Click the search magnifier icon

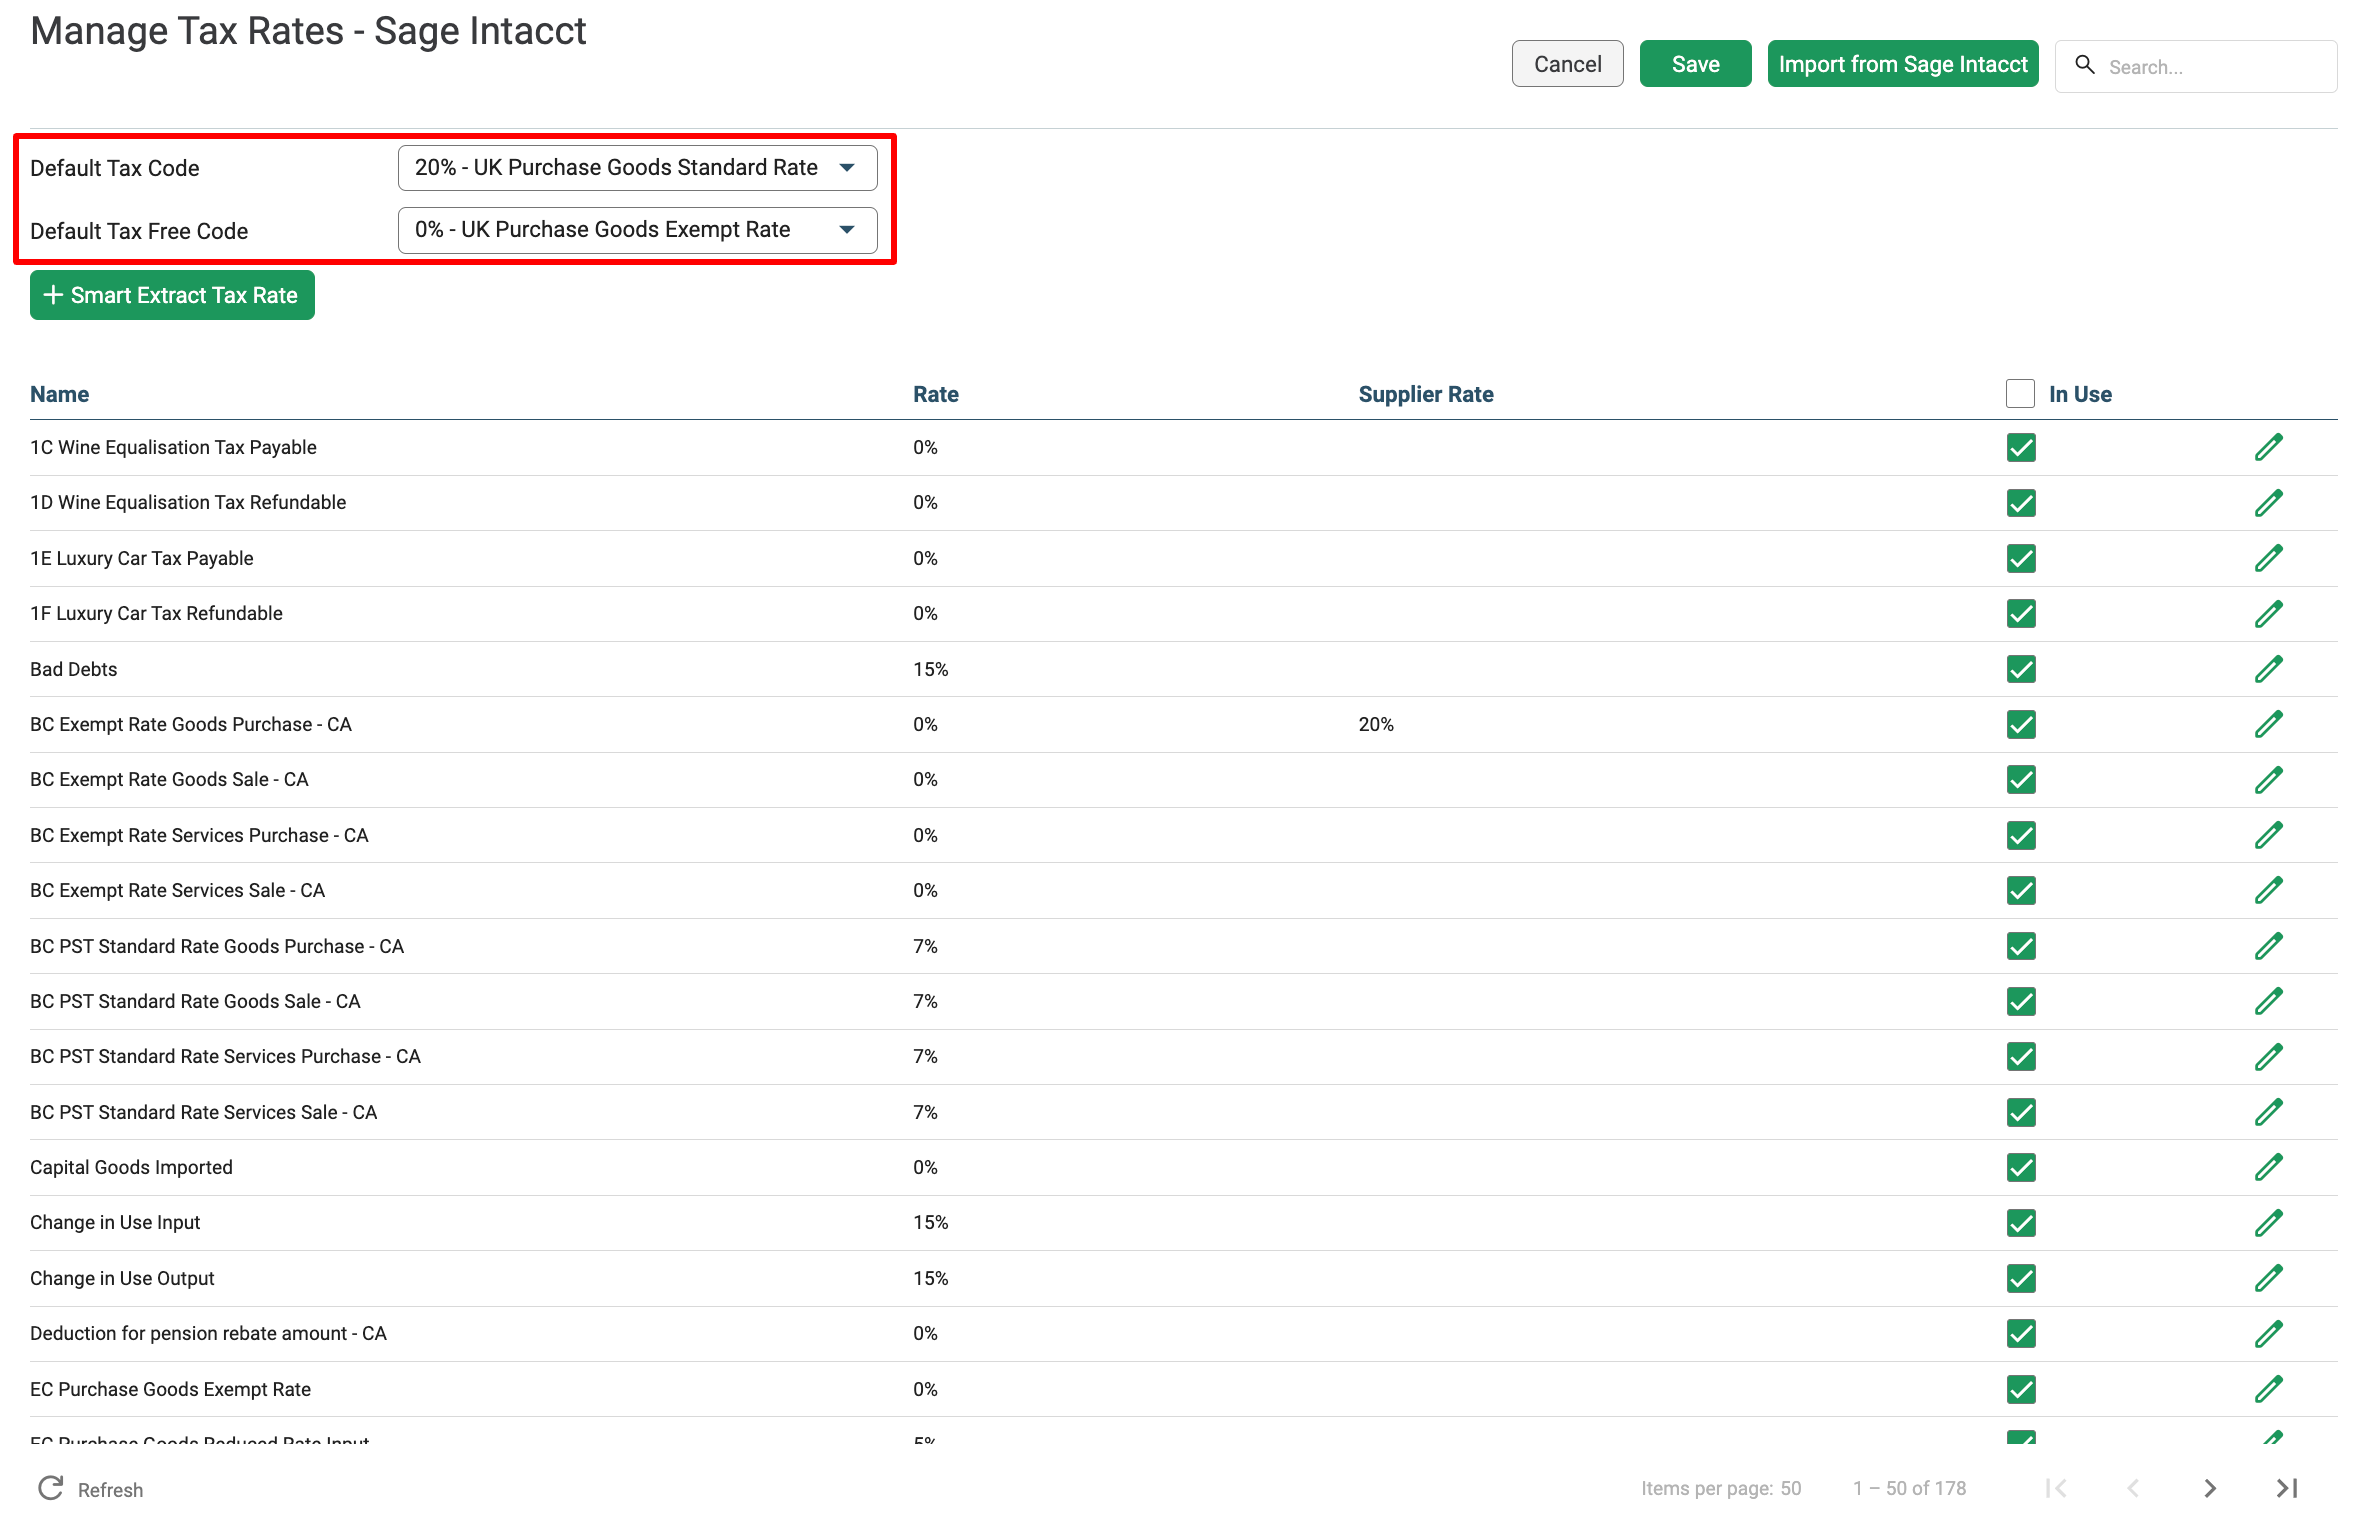point(2085,65)
